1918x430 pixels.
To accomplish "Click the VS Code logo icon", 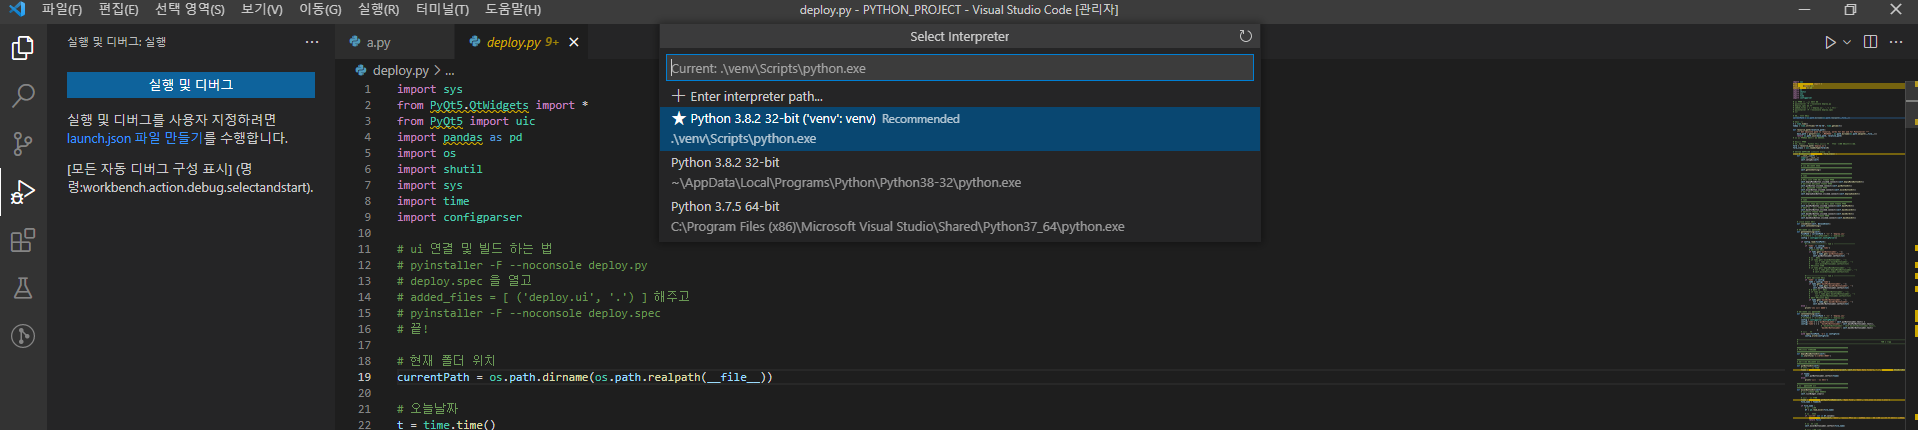I will (16, 9).
